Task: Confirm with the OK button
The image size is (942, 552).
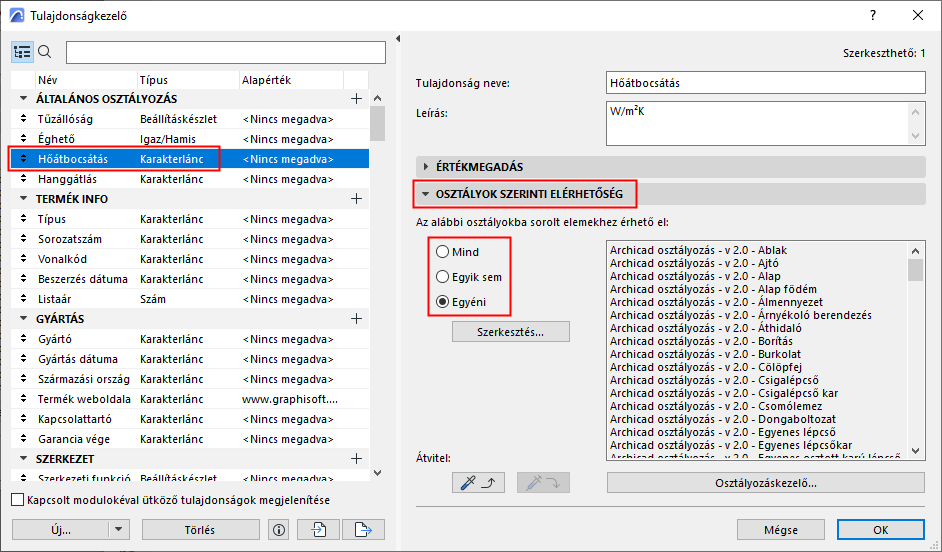Action: tap(881, 530)
